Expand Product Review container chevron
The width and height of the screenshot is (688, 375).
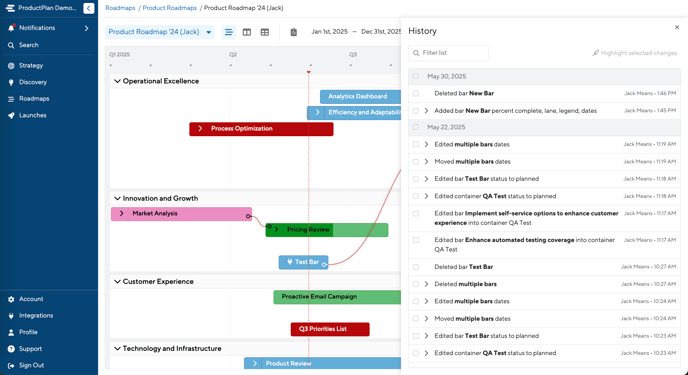(254, 364)
